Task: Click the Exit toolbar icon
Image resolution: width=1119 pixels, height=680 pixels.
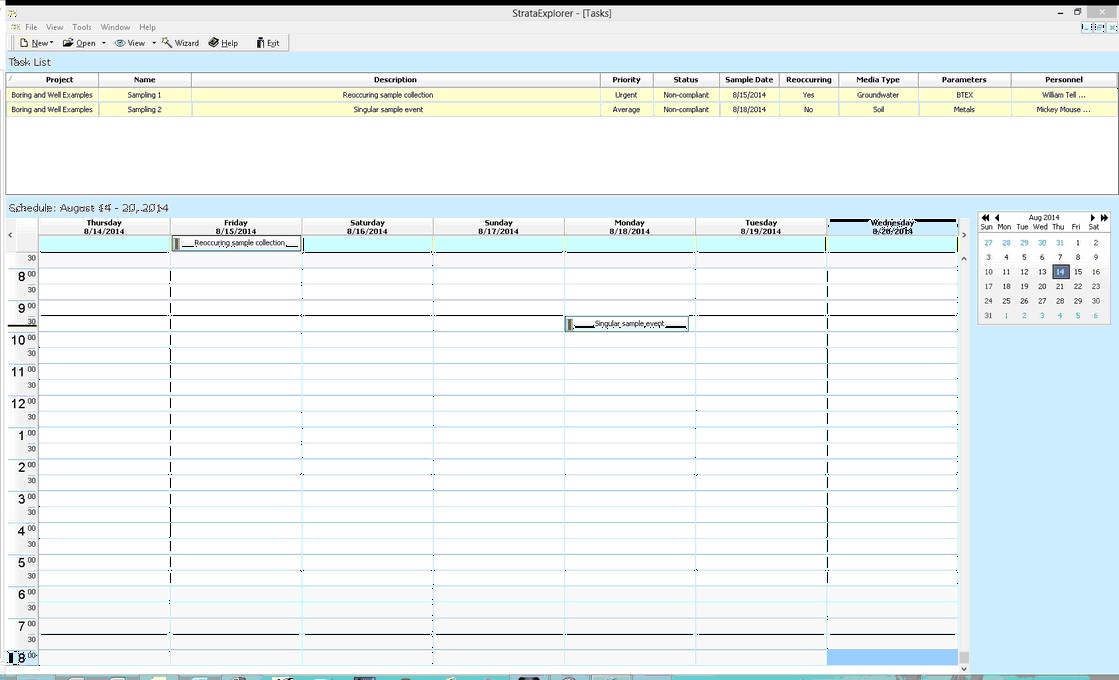Action: pos(261,43)
